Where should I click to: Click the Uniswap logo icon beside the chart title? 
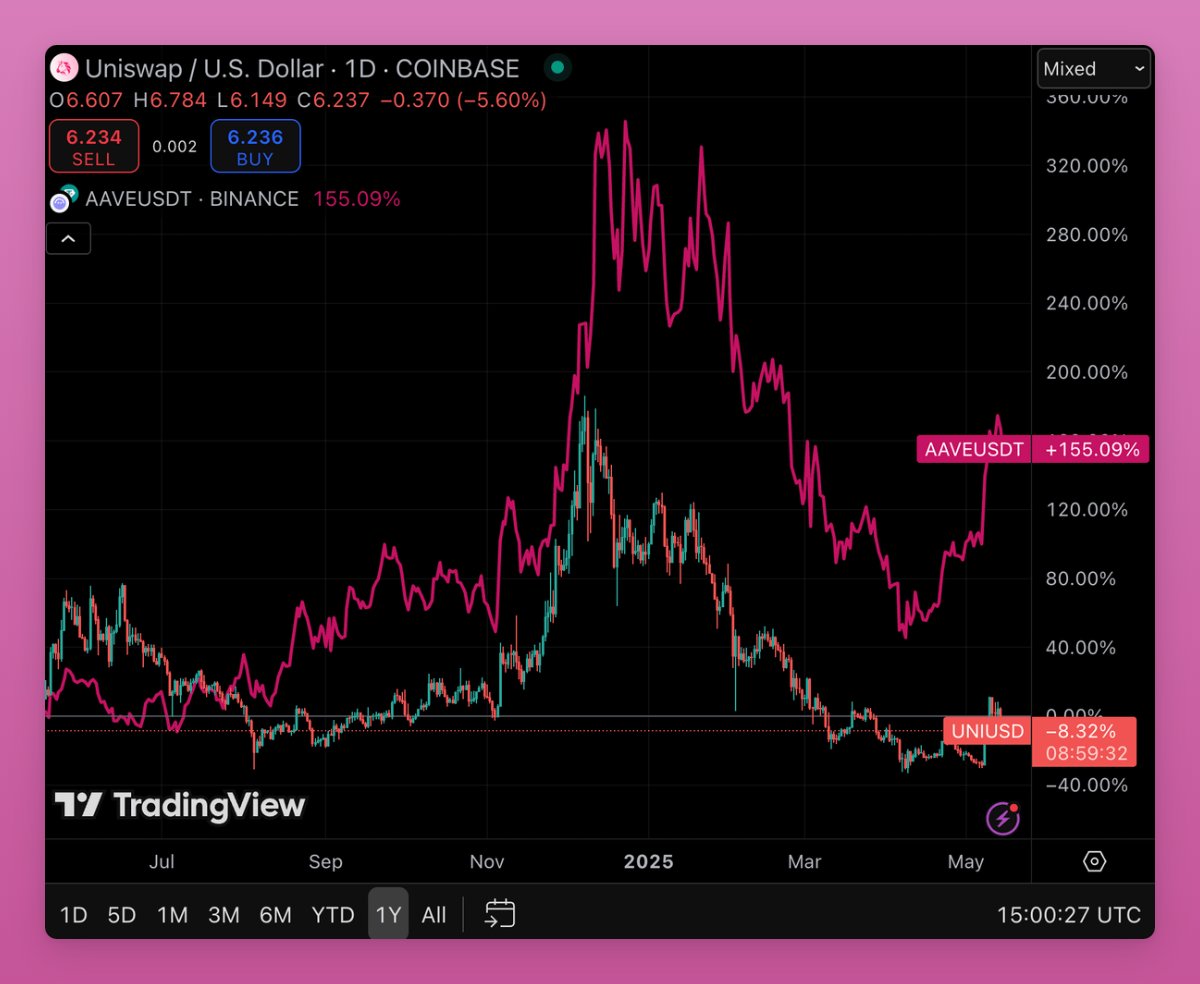tap(65, 68)
